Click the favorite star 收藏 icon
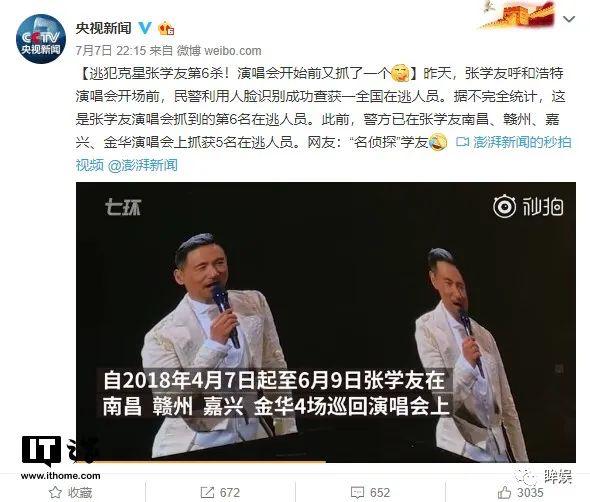 (x=55, y=492)
